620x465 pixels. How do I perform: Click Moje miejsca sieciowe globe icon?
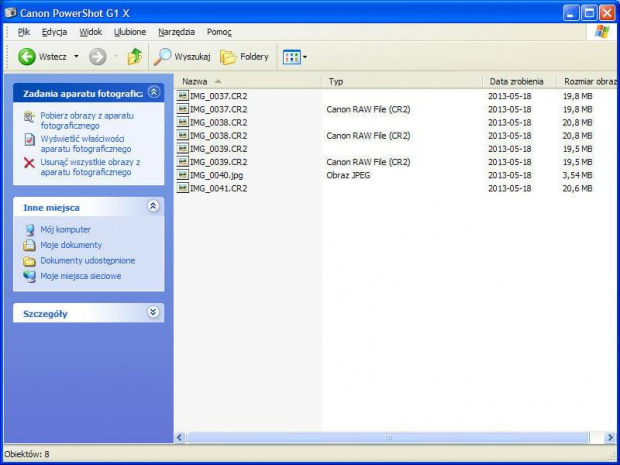coord(29,276)
